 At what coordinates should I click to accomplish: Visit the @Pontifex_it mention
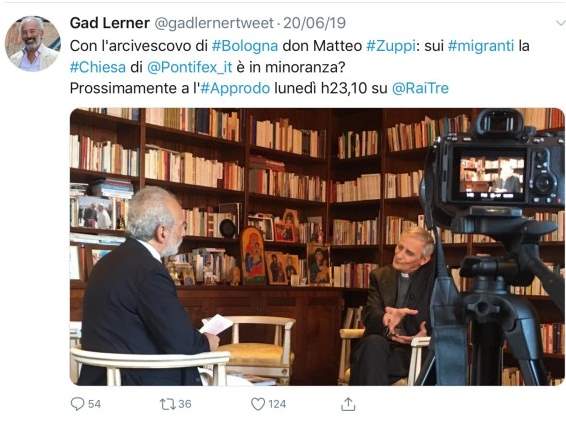190,67
